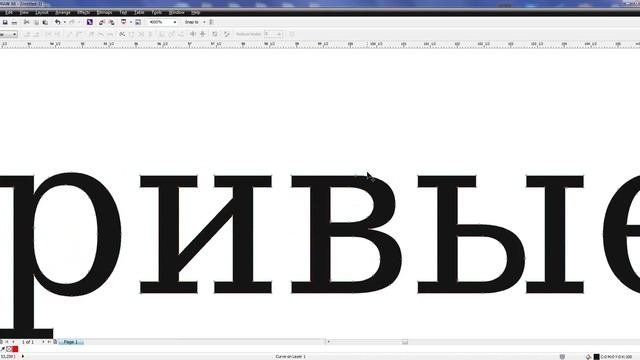Open the Help menu
The width and height of the screenshot is (640, 360).
point(196,13)
